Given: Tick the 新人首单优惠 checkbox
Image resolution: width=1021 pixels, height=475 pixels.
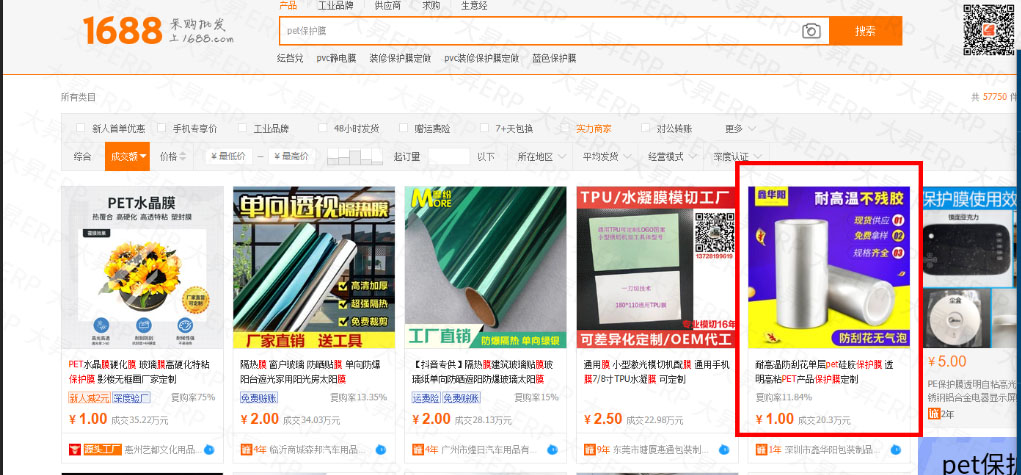Looking at the screenshot, I should point(80,128).
